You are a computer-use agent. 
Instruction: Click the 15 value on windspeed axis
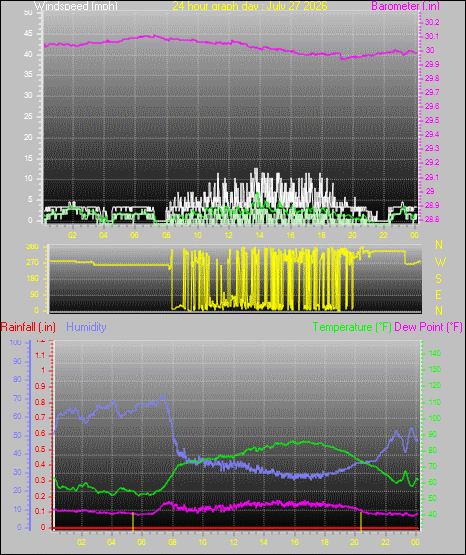tap(28, 158)
